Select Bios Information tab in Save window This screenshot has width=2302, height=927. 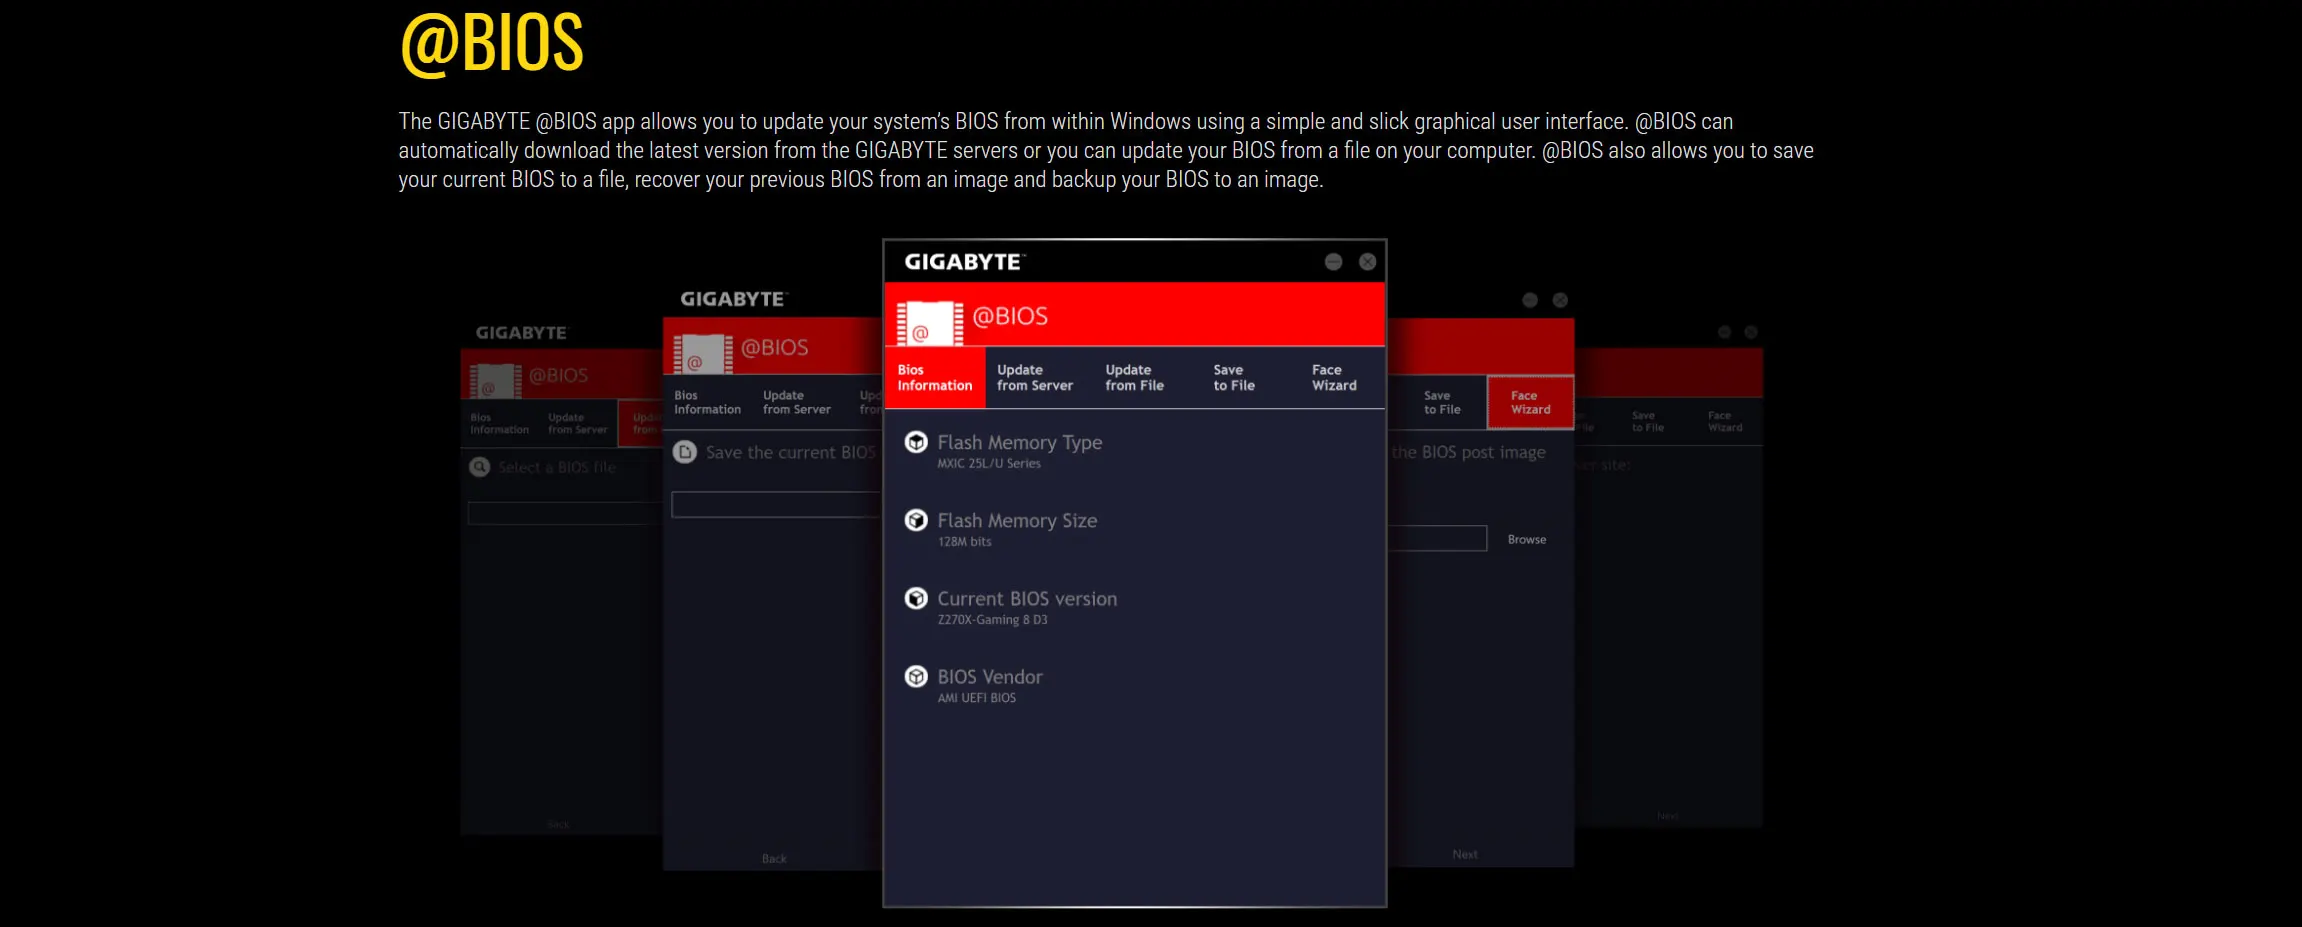(707, 402)
